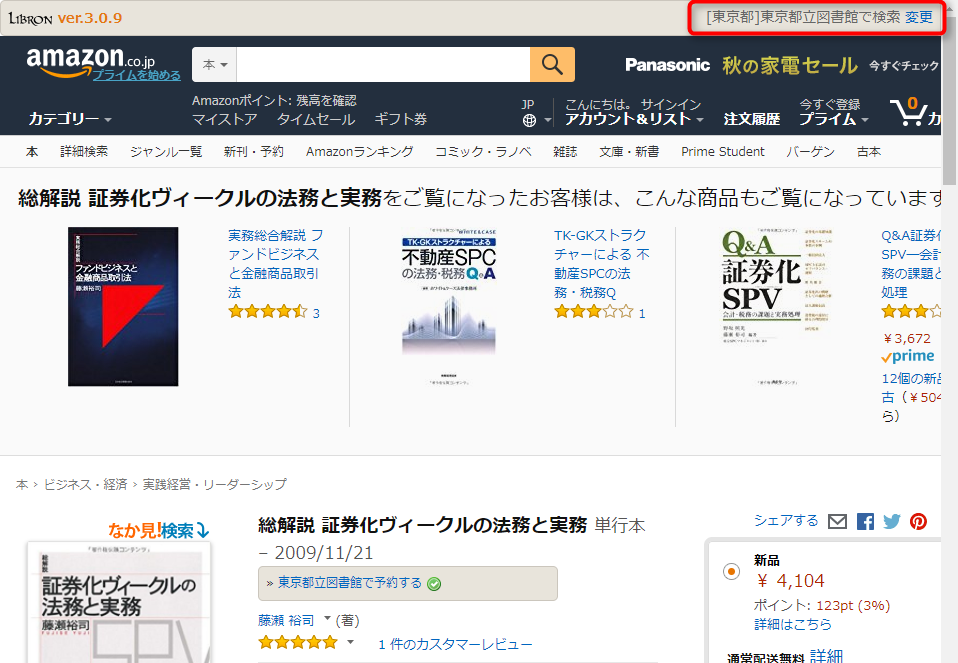Click 3-star rating under 不動産SPC book
Image resolution: width=958 pixels, height=663 pixels.
[593, 312]
